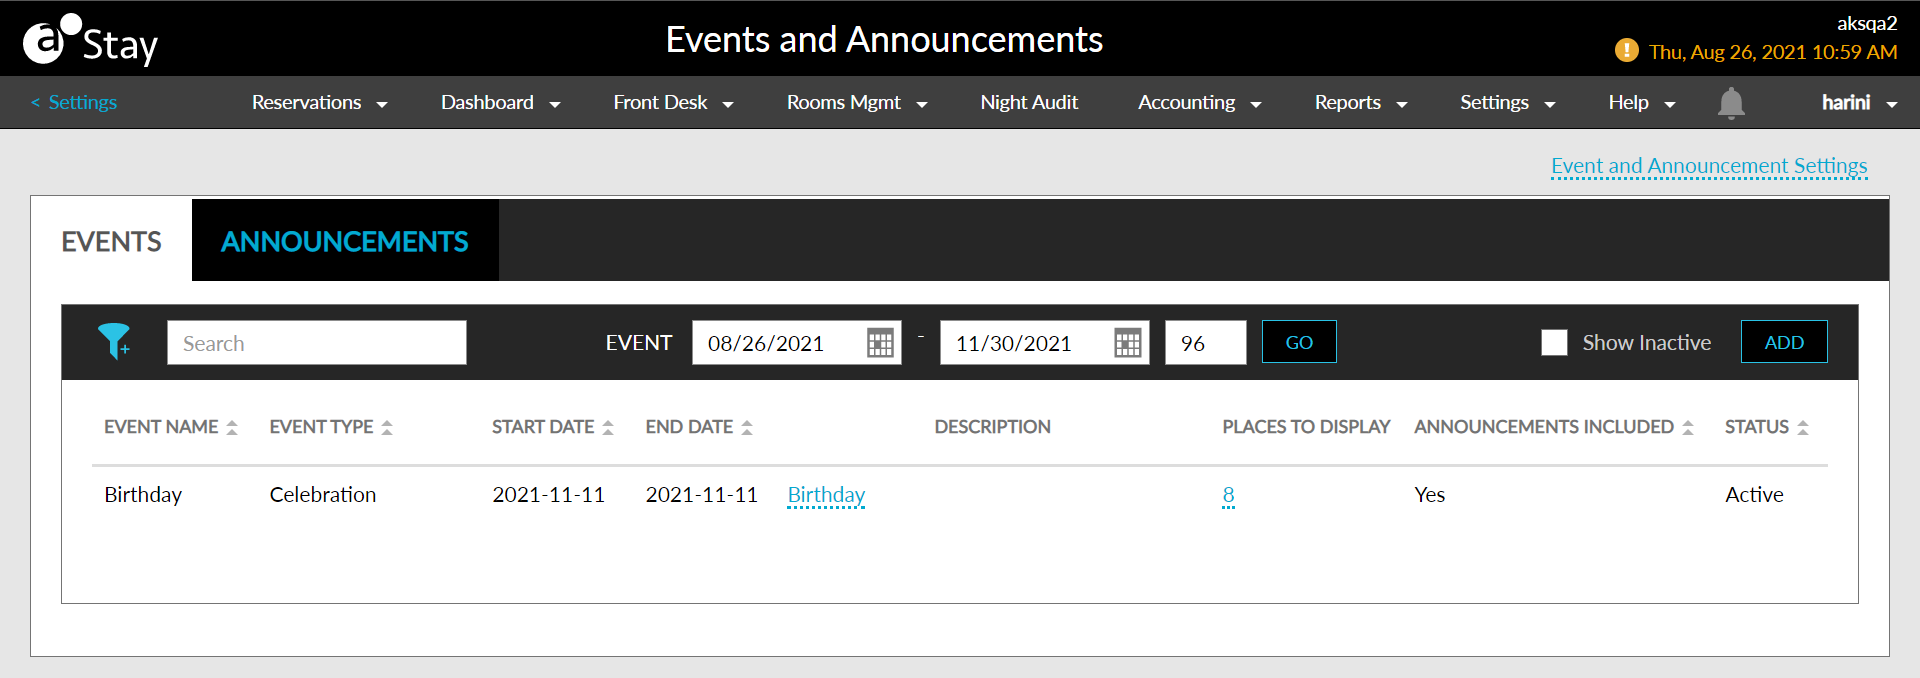Screen dimensions: 1920x678
Task: Open the Birthday description link
Action: pos(826,495)
